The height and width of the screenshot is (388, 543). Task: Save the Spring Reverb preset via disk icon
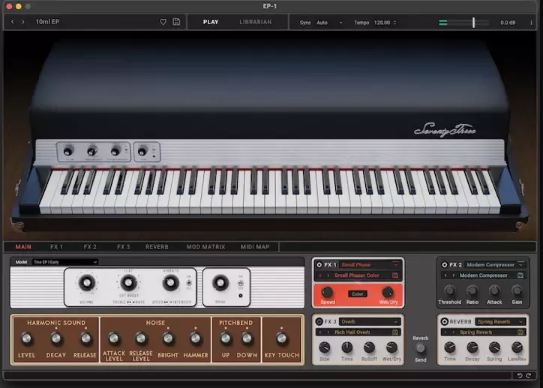coord(520,332)
